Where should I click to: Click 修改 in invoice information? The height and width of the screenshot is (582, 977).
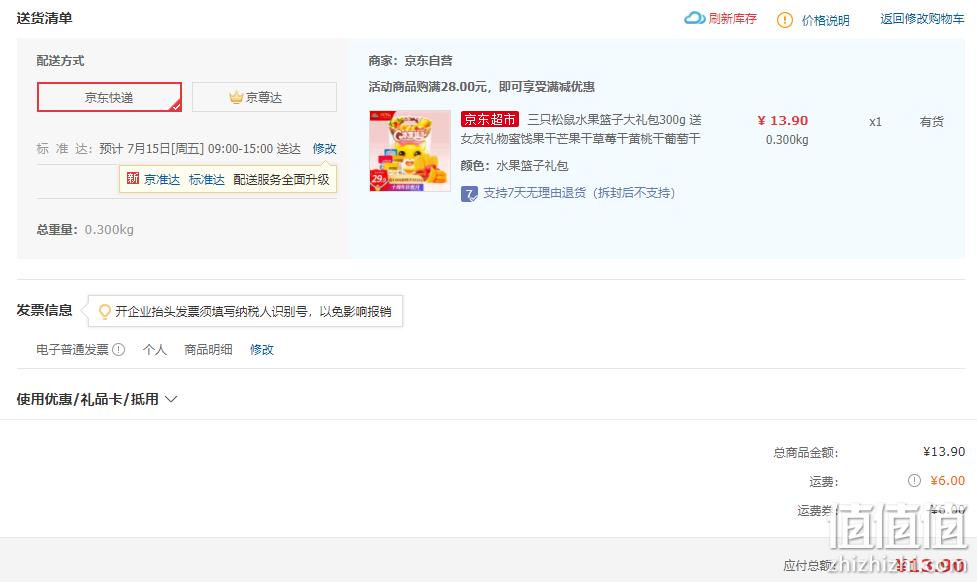[262, 350]
